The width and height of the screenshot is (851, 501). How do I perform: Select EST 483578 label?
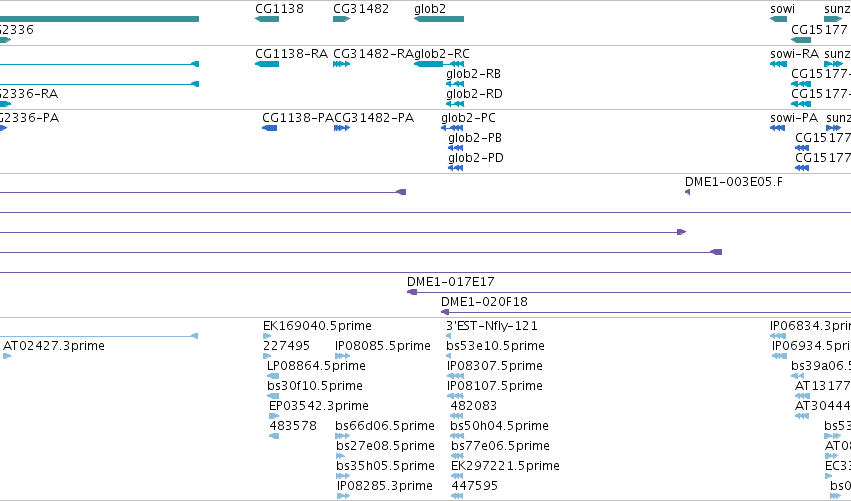click(293, 426)
